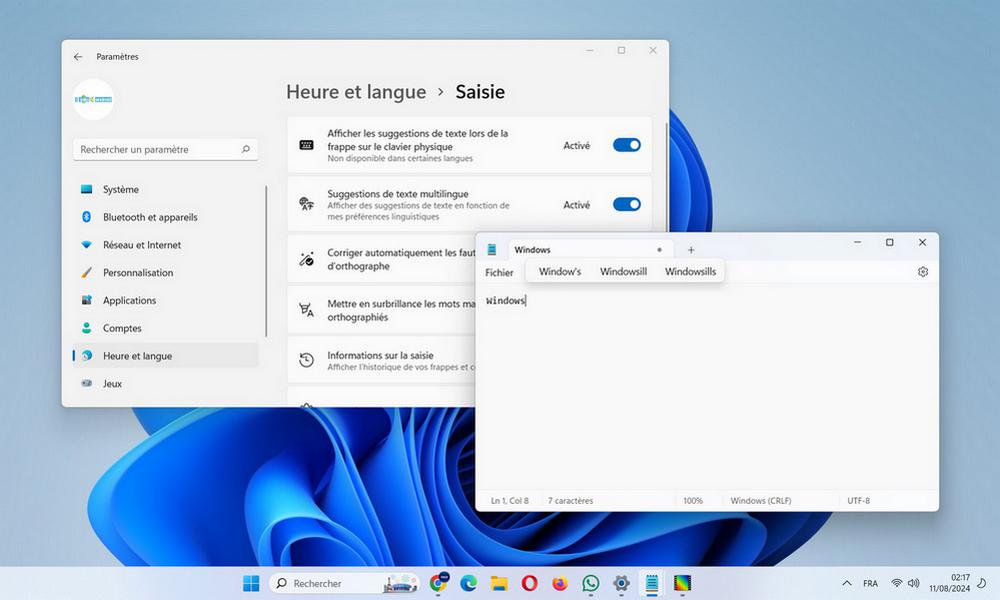Click Windows (CRLF) line ending indicator

tap(761, 501)
